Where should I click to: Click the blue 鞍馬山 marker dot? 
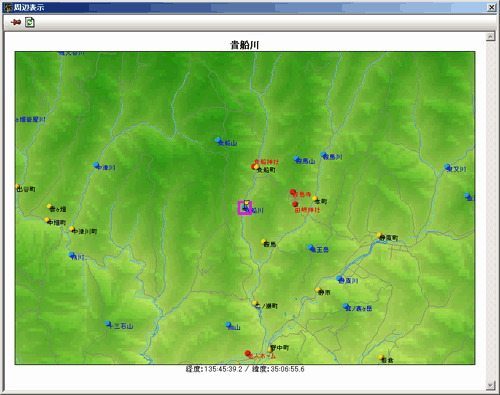tap(296, 159)
